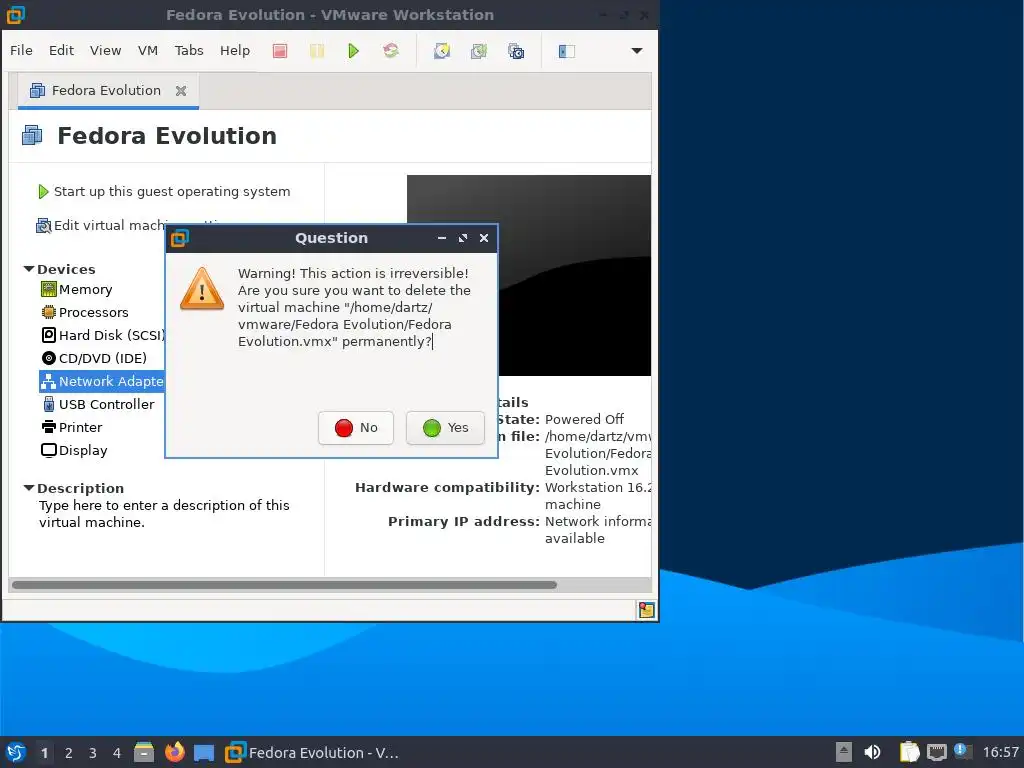Open the Help menu
This screenshot has height=768, width=1024.
coord(234,50)
